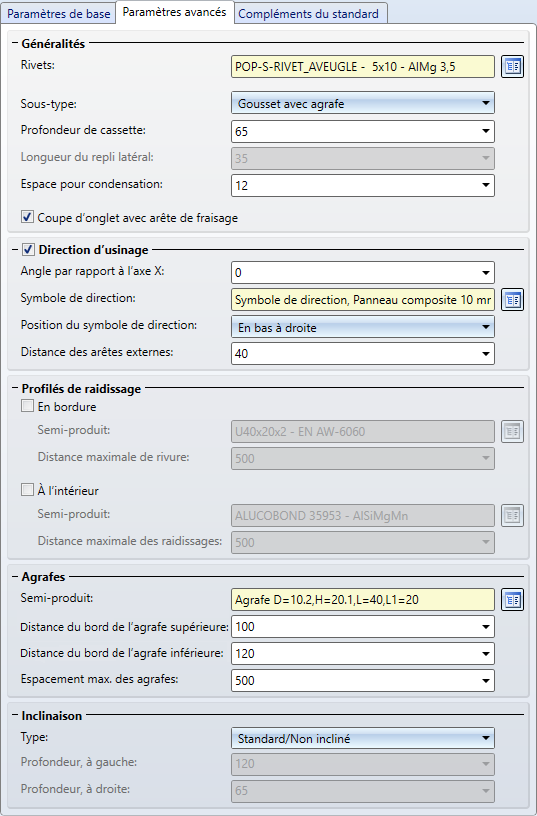Click the Angle par rapport à l'axe X field
Image resolution: width=537 pixels, height=816 pixels.
363,273
